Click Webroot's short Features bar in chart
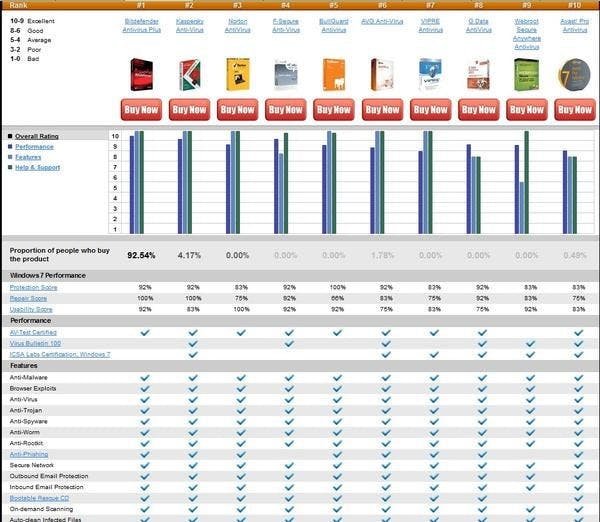 [522, 208]
